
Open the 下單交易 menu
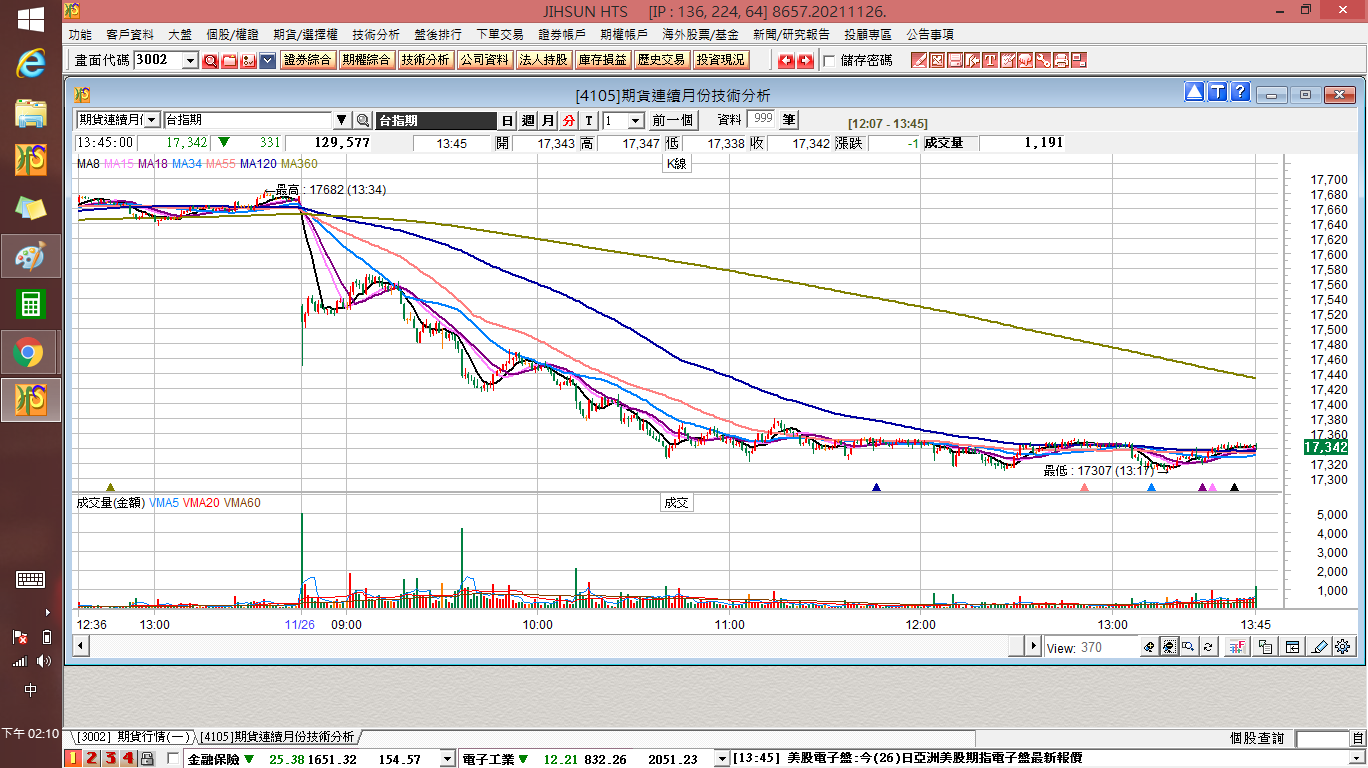point(500,35)
